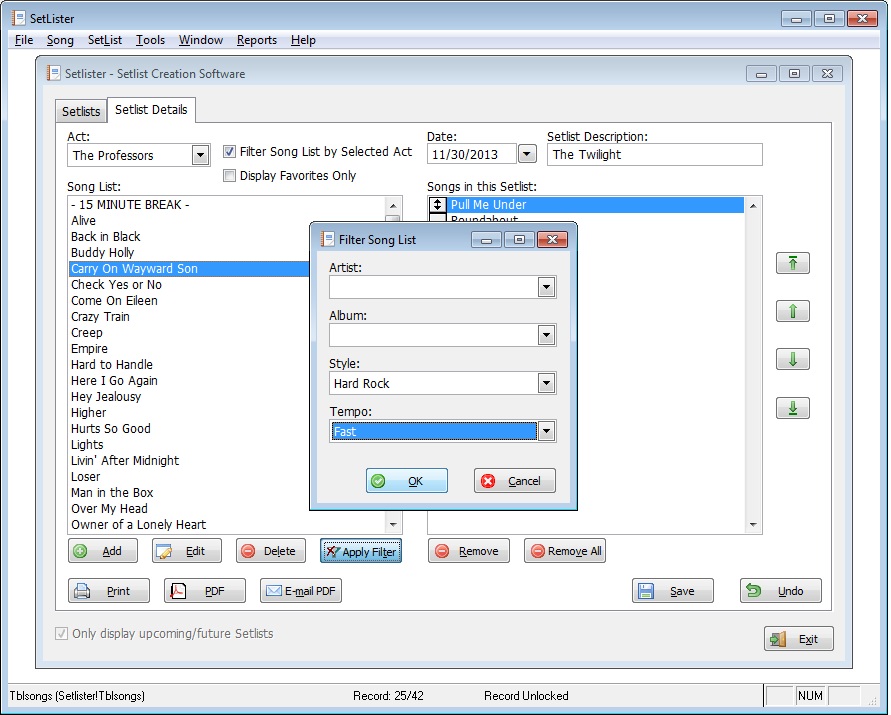Click the move-to-top arrow icon
Viewport: 891px width, 715px height.
coord(793,263)
